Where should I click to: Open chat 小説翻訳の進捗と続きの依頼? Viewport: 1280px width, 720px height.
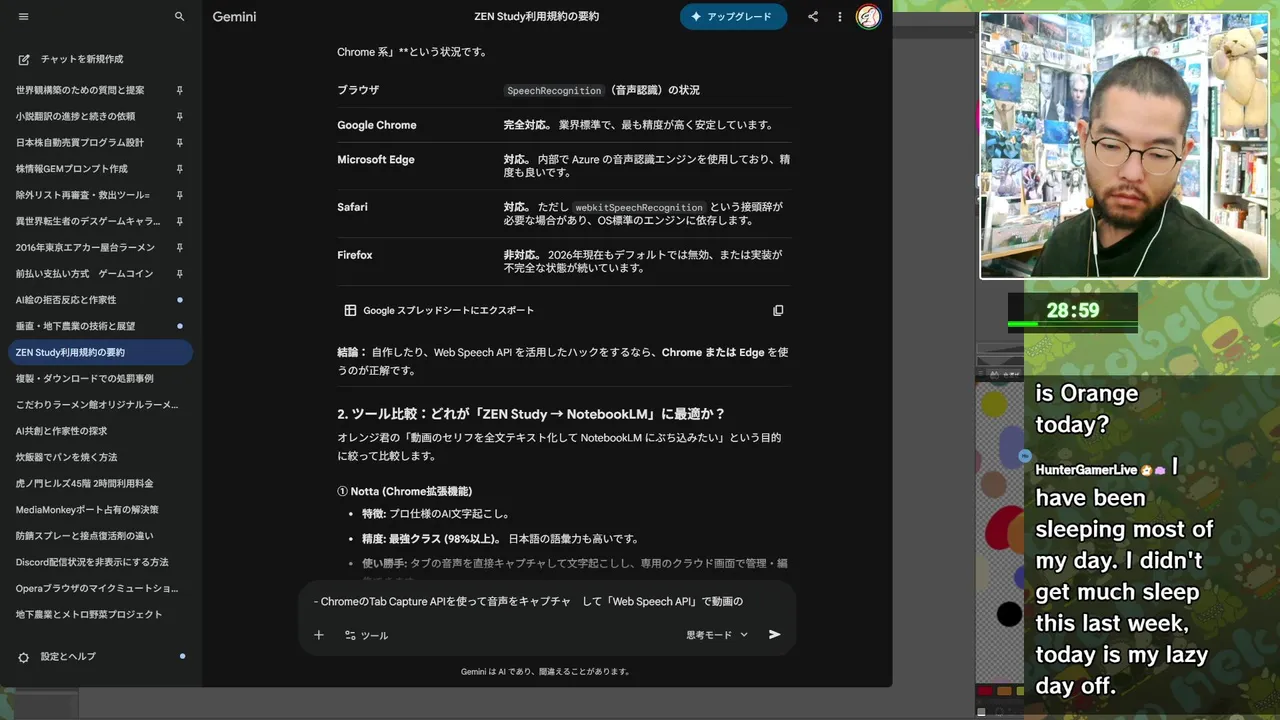pyautogui.click(x=75, y=116)
